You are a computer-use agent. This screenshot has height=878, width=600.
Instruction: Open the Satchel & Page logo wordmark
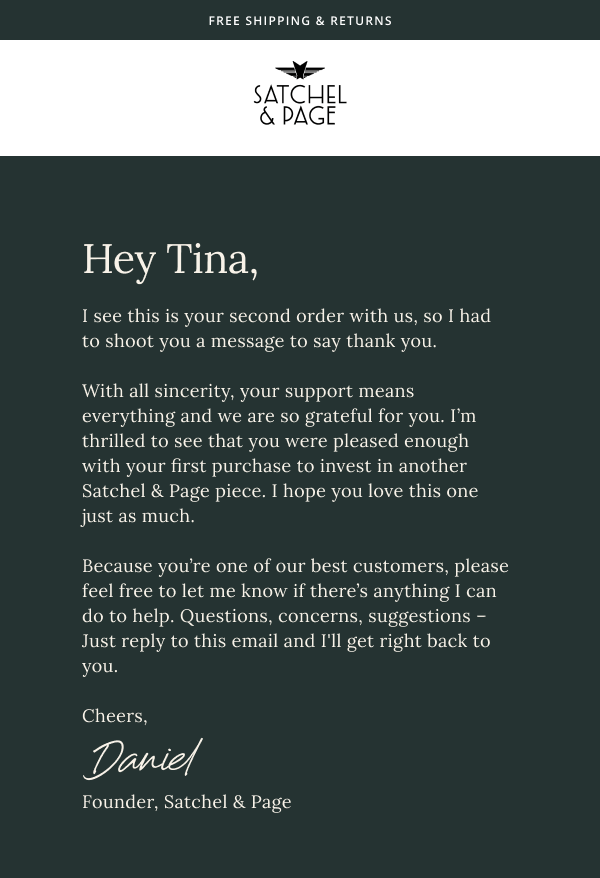300,105
